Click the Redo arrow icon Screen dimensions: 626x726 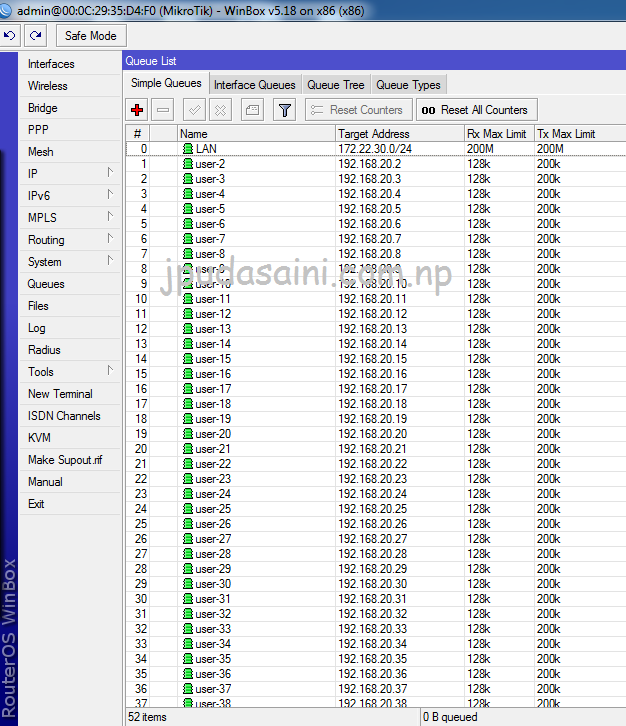(x=36, y=36)
